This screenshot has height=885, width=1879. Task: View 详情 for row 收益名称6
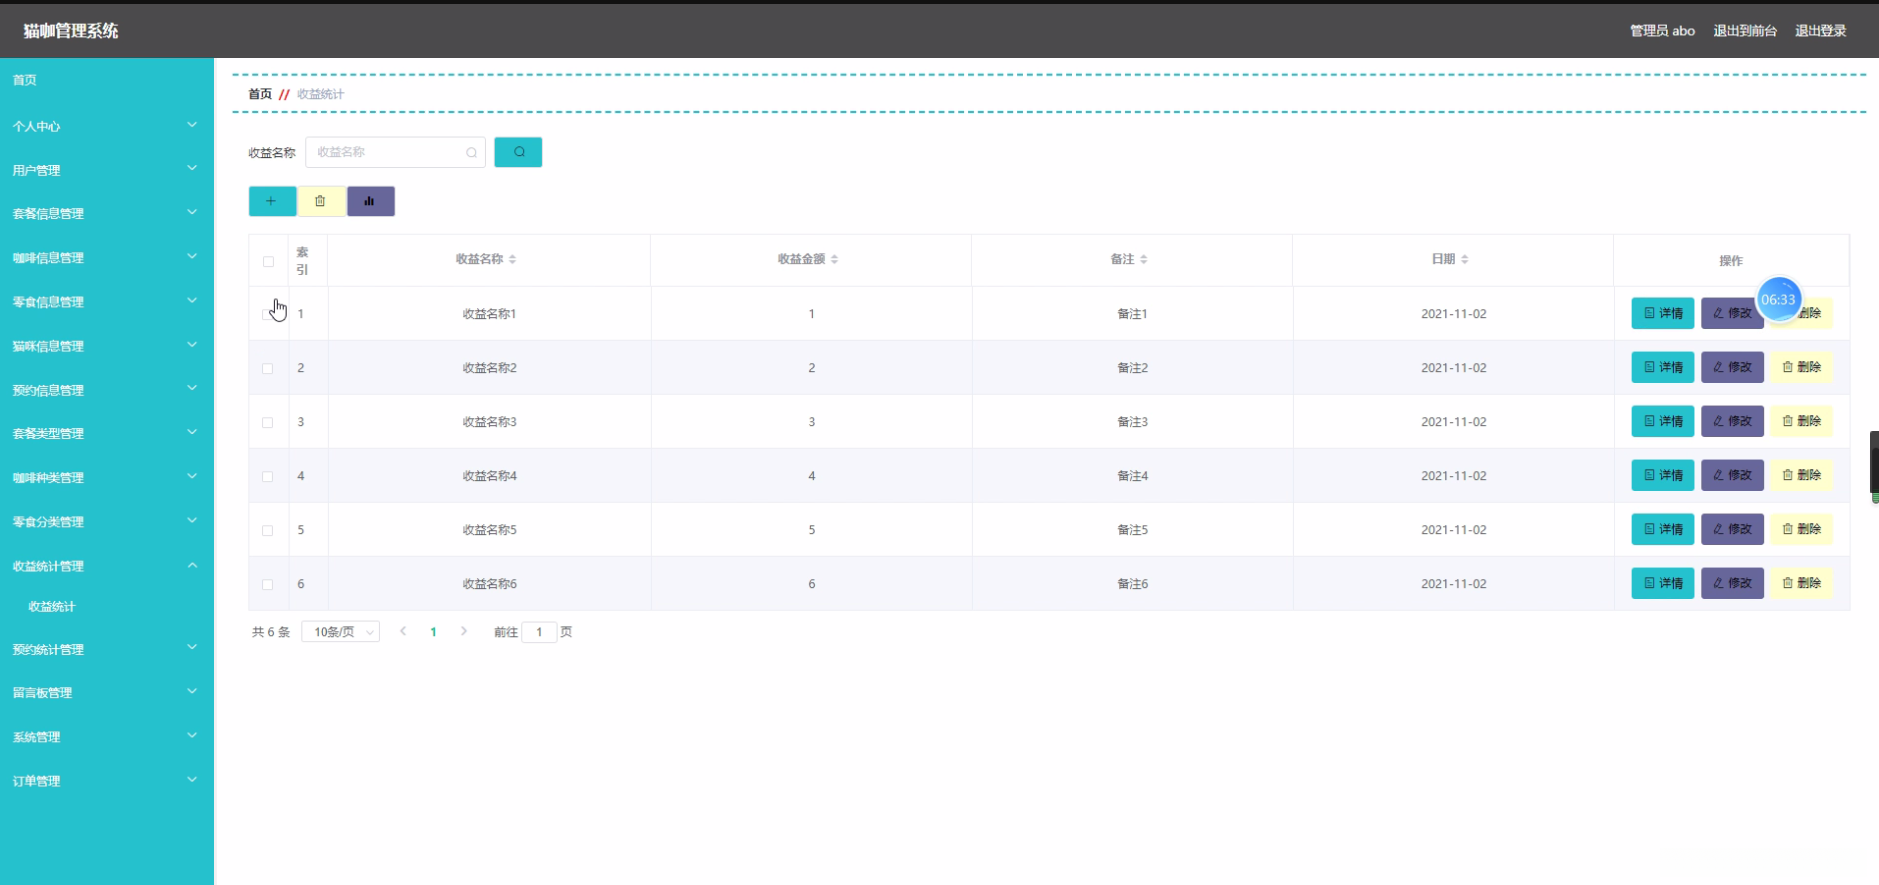tap(1663, 583)
